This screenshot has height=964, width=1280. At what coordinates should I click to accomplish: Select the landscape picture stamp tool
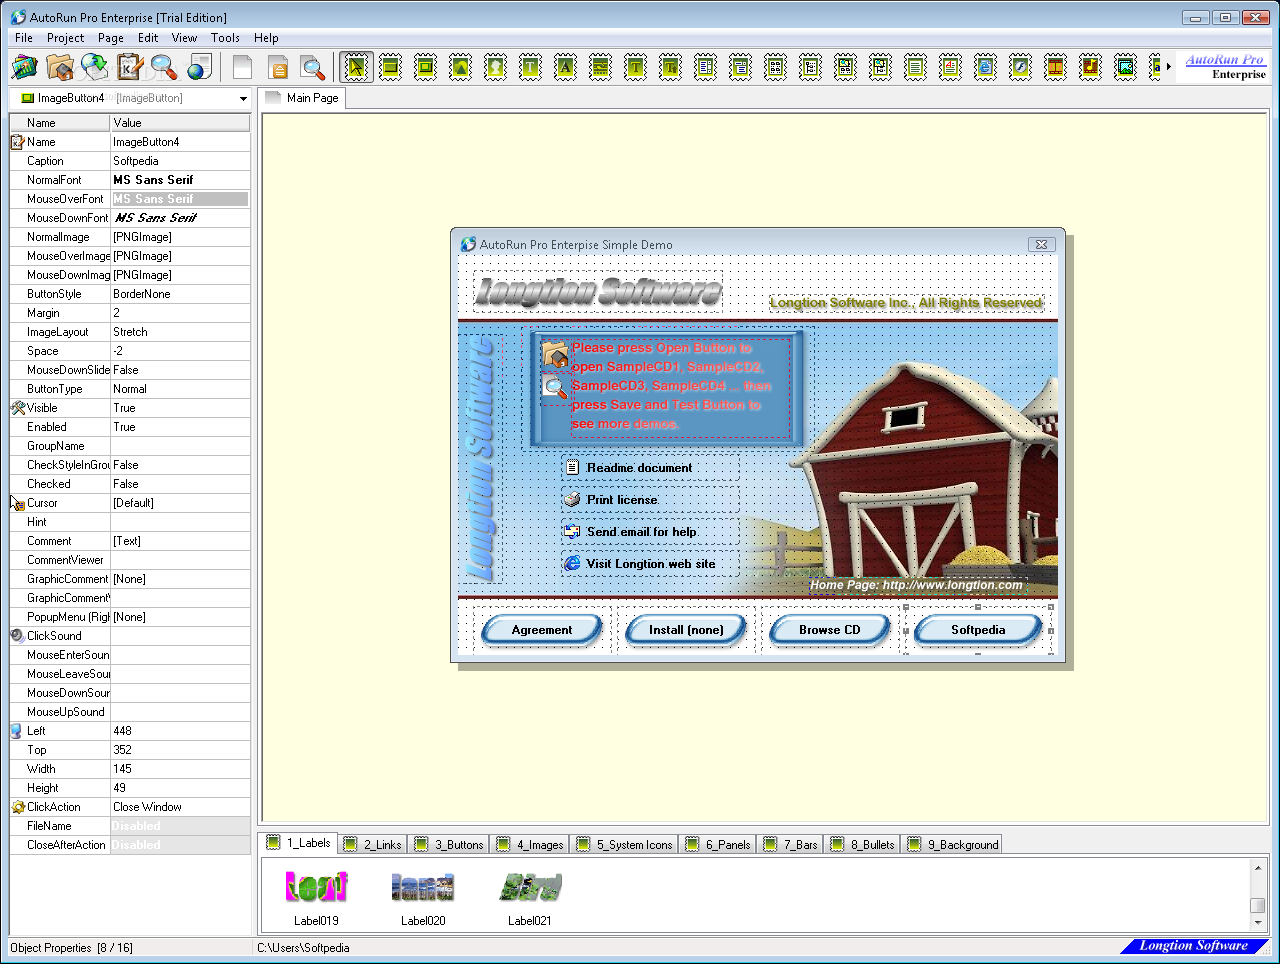pyautogui.click(x=1125, y=67)
